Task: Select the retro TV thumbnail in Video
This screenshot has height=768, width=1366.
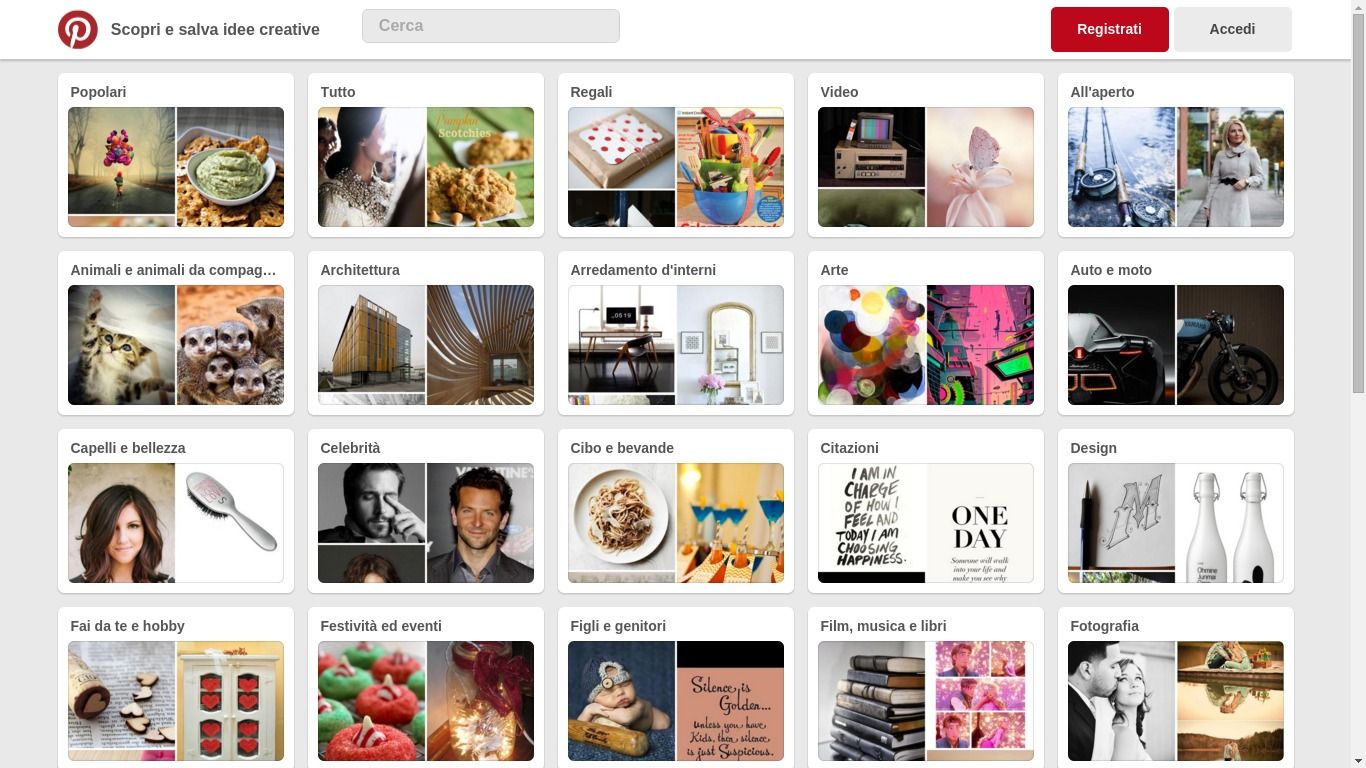Action: point(871,147)
